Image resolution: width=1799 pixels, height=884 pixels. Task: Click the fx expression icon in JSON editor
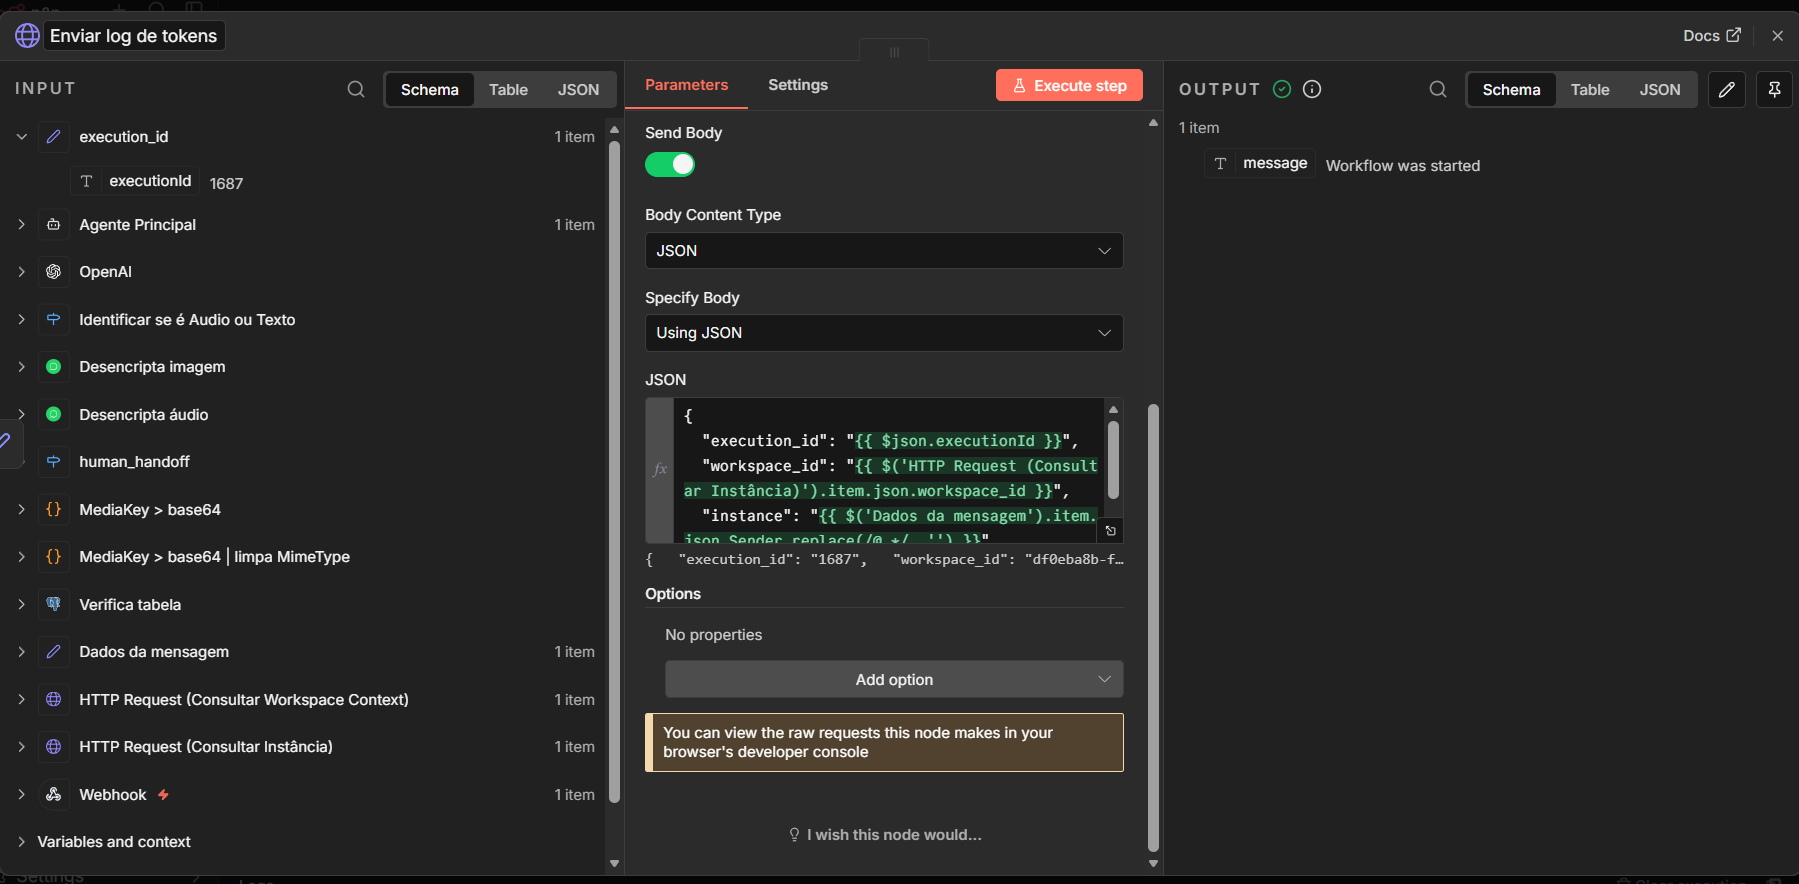660,469
